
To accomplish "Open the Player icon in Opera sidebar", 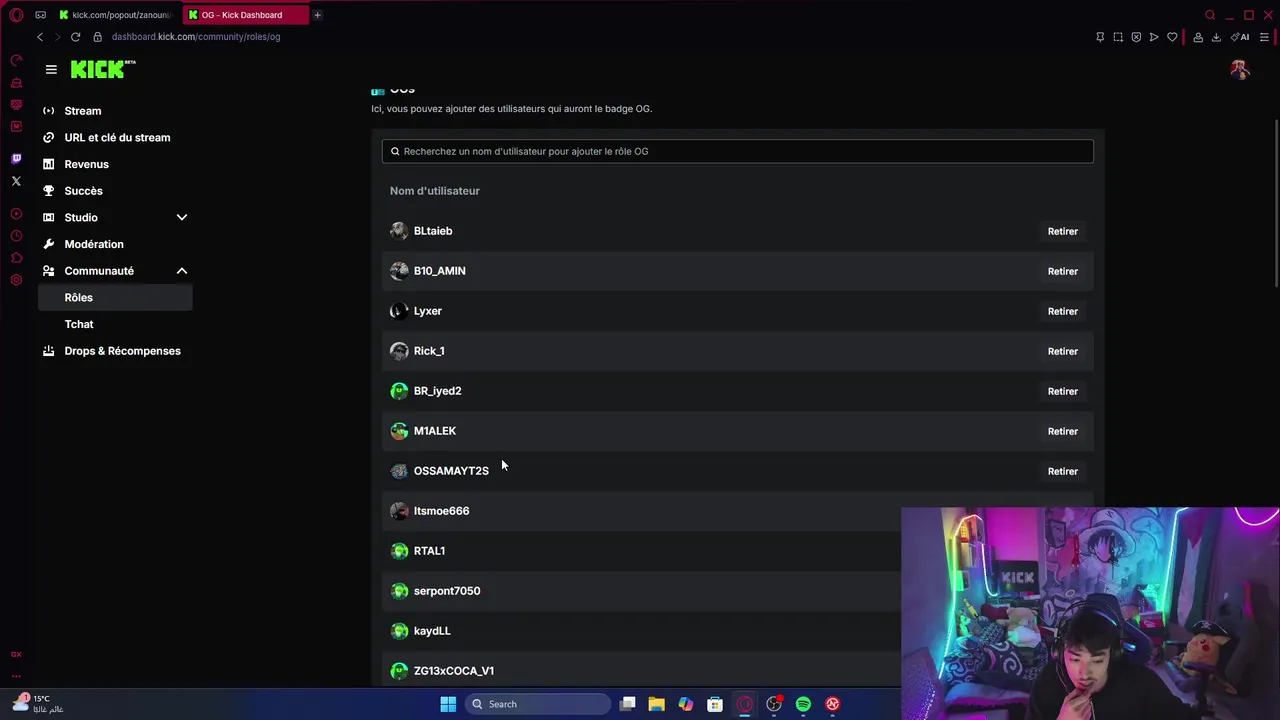I will pos(16,214).
